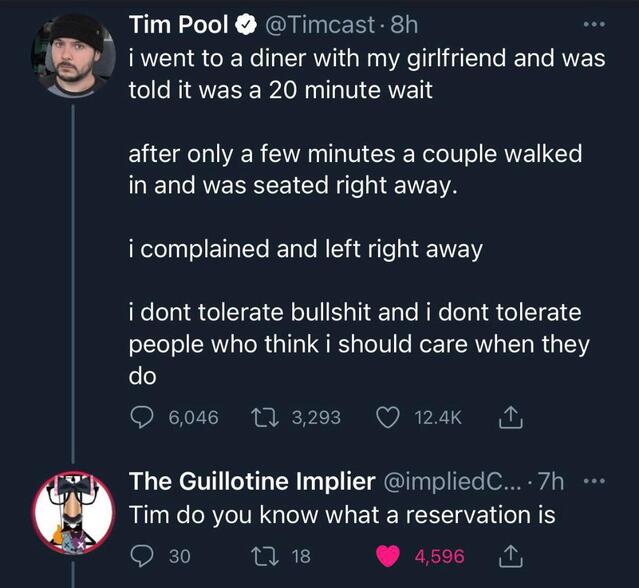Viewport: 639px width, 588px height.
Task: Open the 7h timestamp of reply
Action: [x=551, y=482]
